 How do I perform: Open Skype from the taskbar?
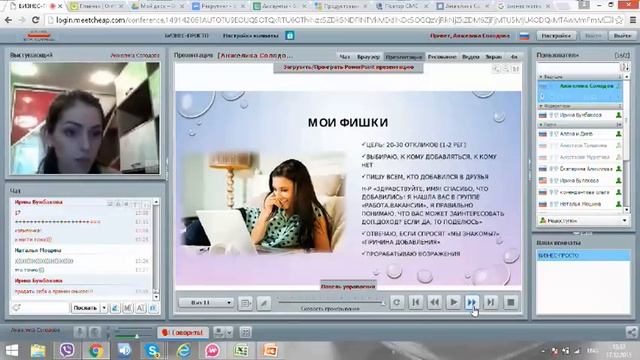[x=153, y=351]
